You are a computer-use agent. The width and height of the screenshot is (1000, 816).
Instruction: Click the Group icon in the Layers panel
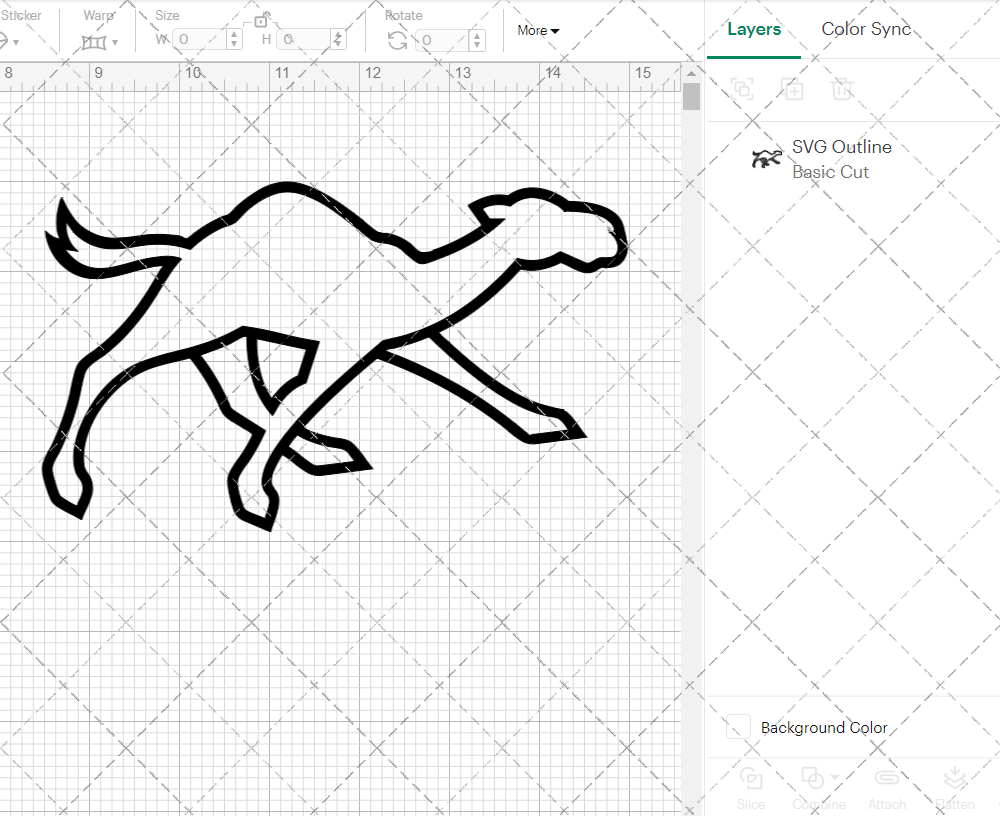click(742, 89)
